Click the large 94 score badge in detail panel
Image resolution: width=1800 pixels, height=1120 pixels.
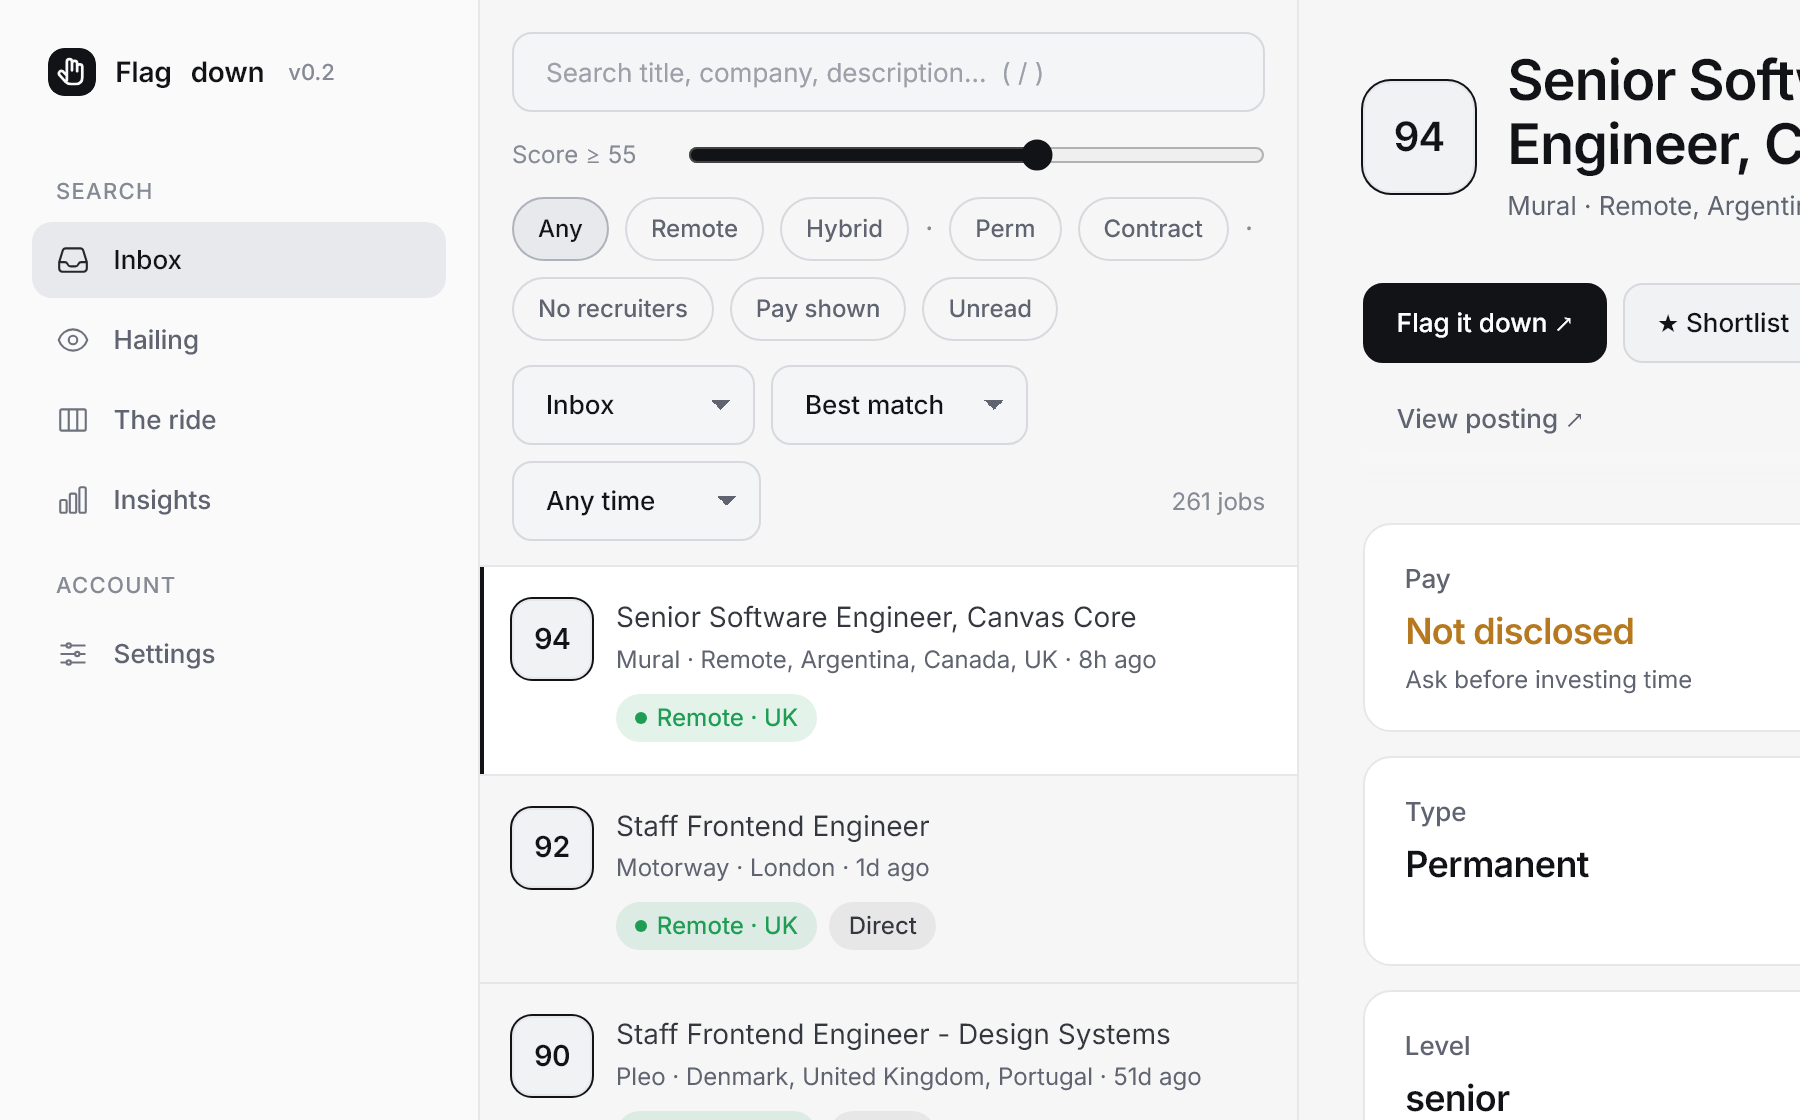pyautogui.click(x=1419, y=137)
